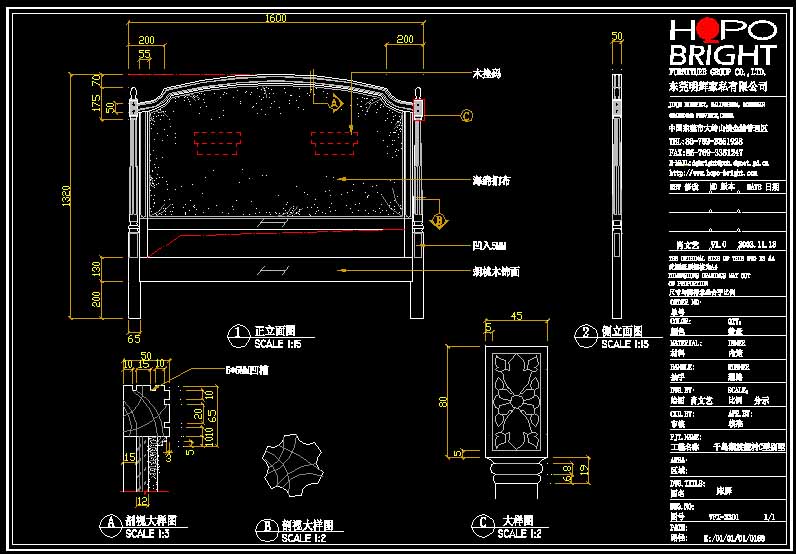796x554 pixels.
Task: Select the left post finial on front elevation
Action: click(x=134, y=94)
